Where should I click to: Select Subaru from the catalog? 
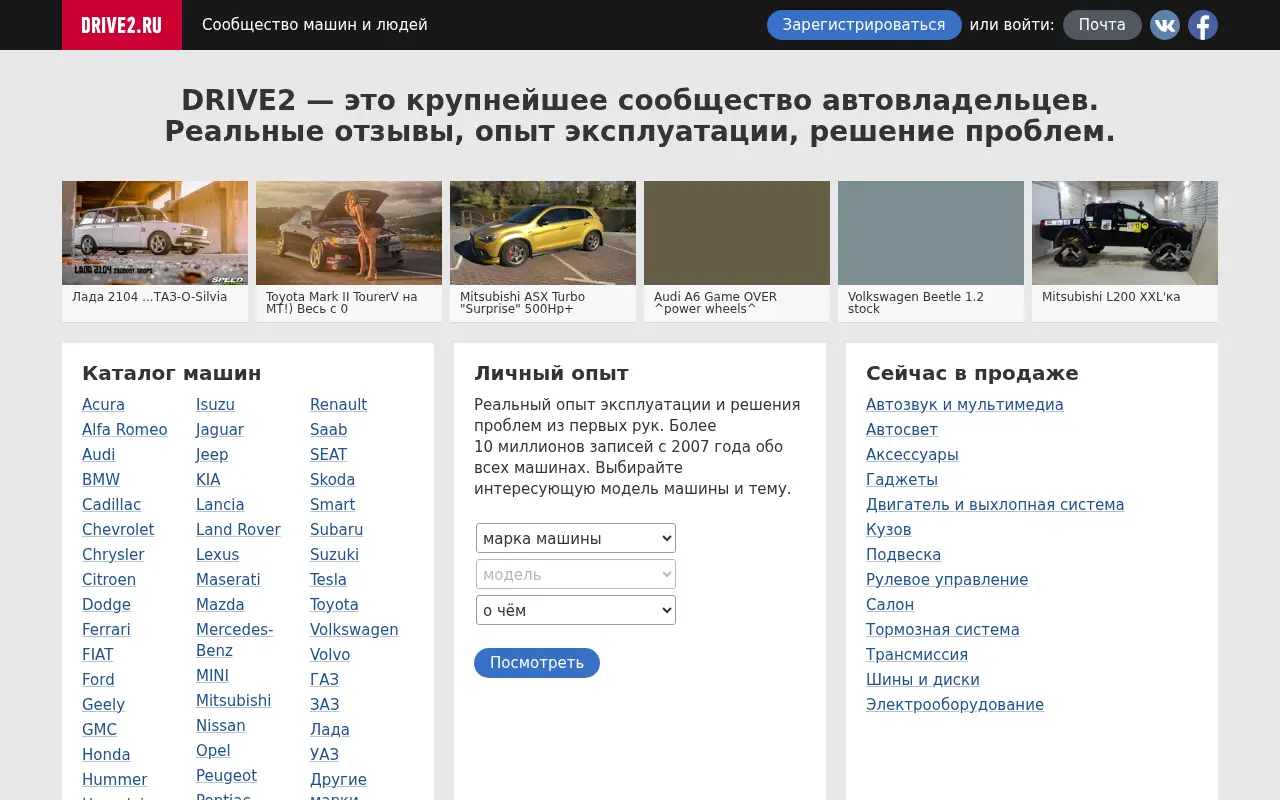[x=336, y=530]
